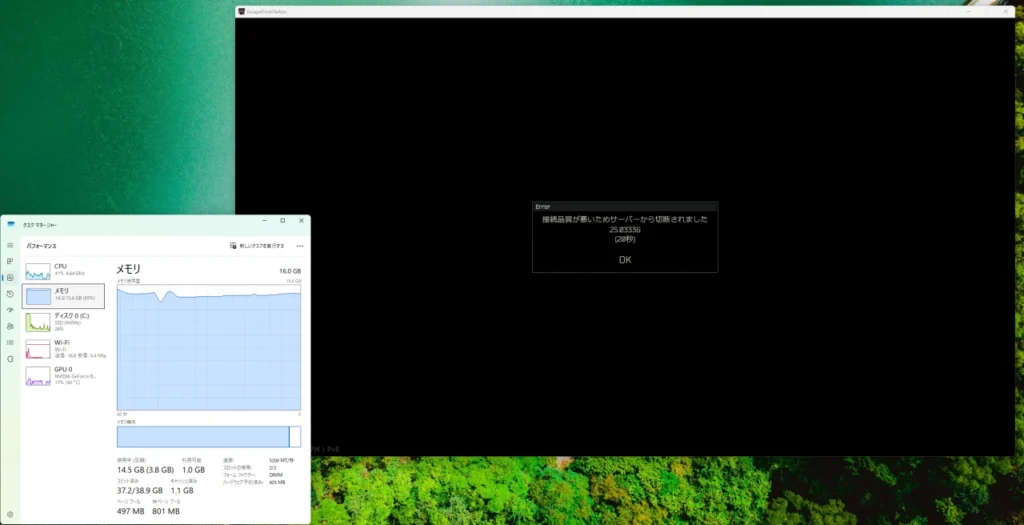This screenshot has height=525, width=1024.
Task: Select the Performance page icon in sidebar
Action: pos(10,277)
